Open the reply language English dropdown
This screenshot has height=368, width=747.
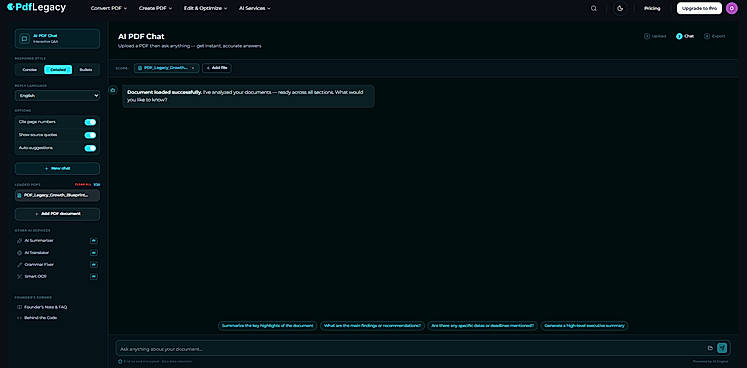tap(57, 96)
